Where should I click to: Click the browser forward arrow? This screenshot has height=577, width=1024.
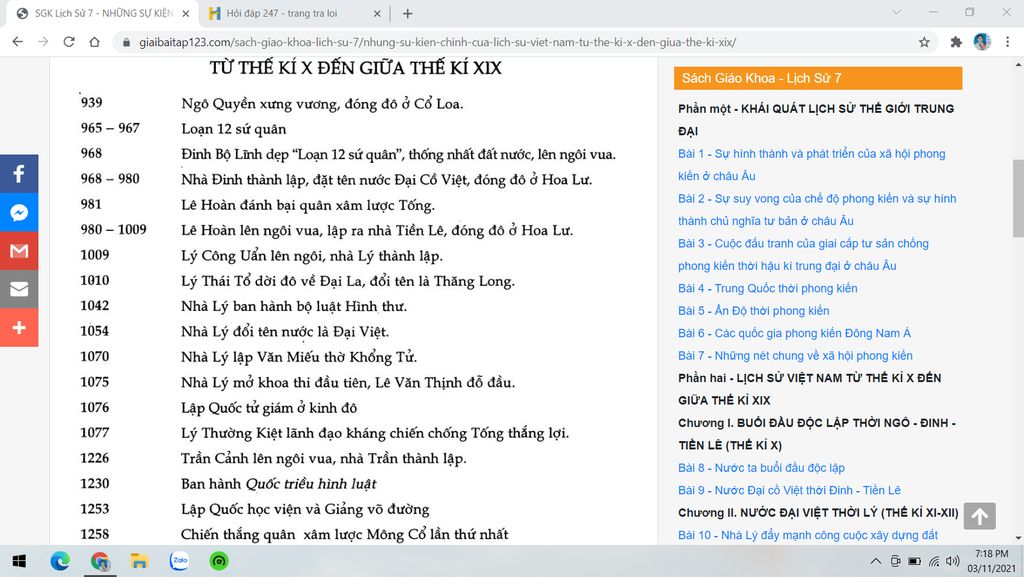pos(43,42)
